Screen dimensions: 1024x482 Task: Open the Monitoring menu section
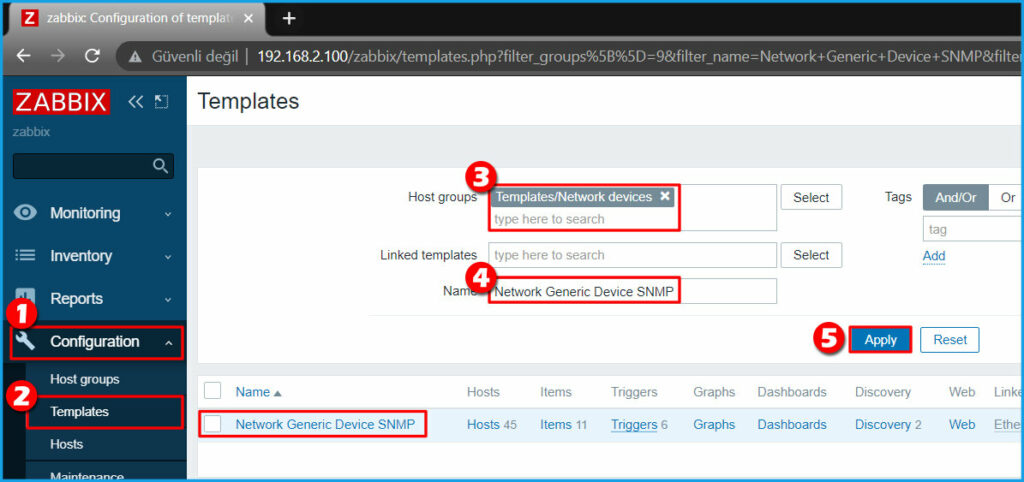(93, 213)
